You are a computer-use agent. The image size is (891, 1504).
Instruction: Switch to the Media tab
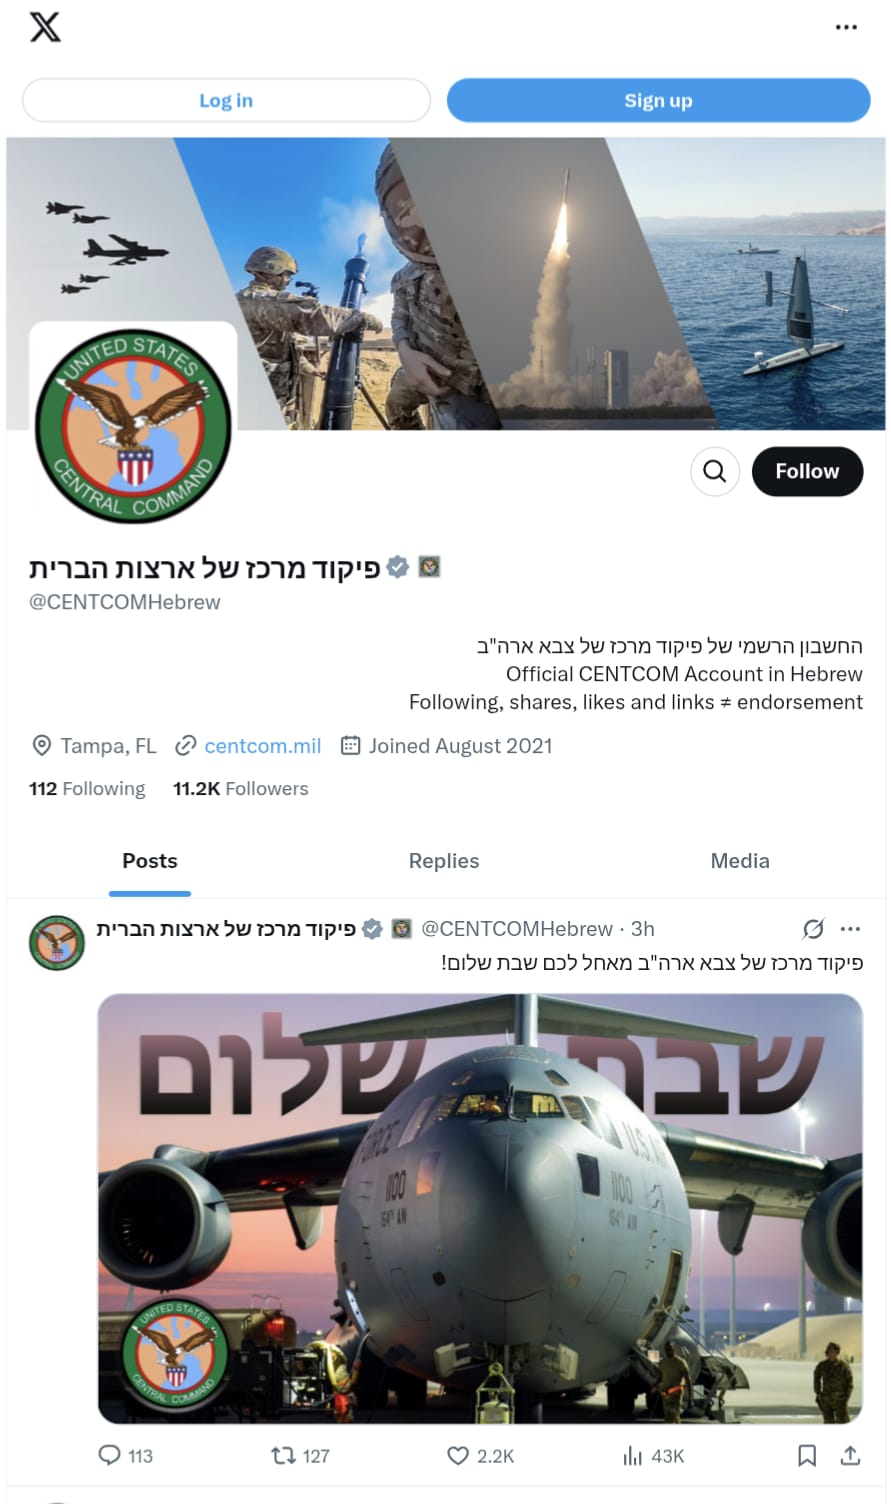click(740, 861)
